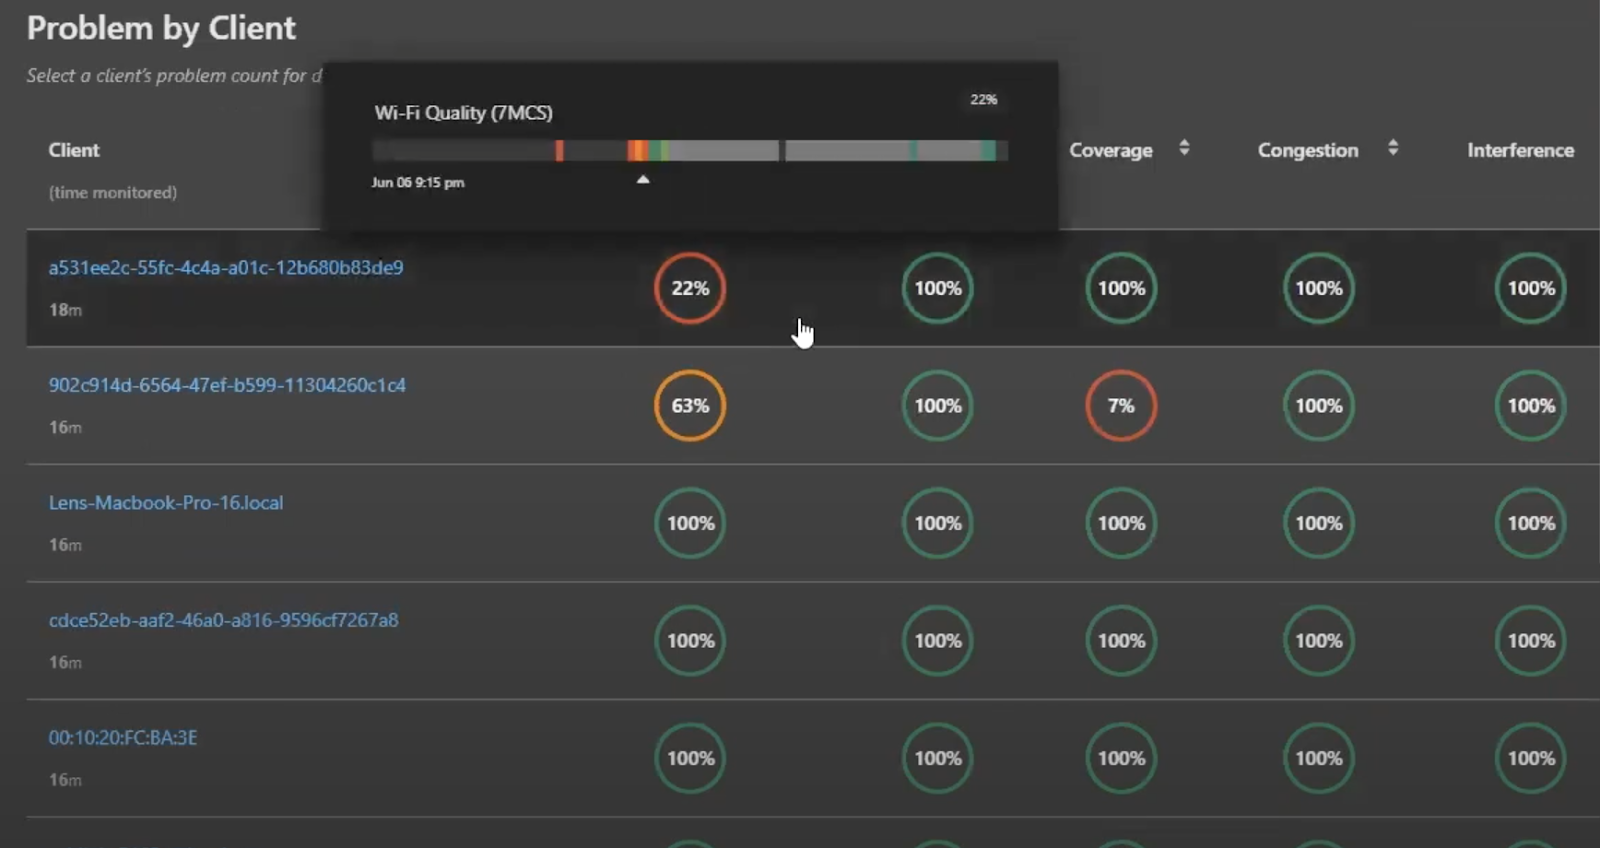The image size is (1600, 848).
Task: Click the Client column header
Action: tap(74, 150)
